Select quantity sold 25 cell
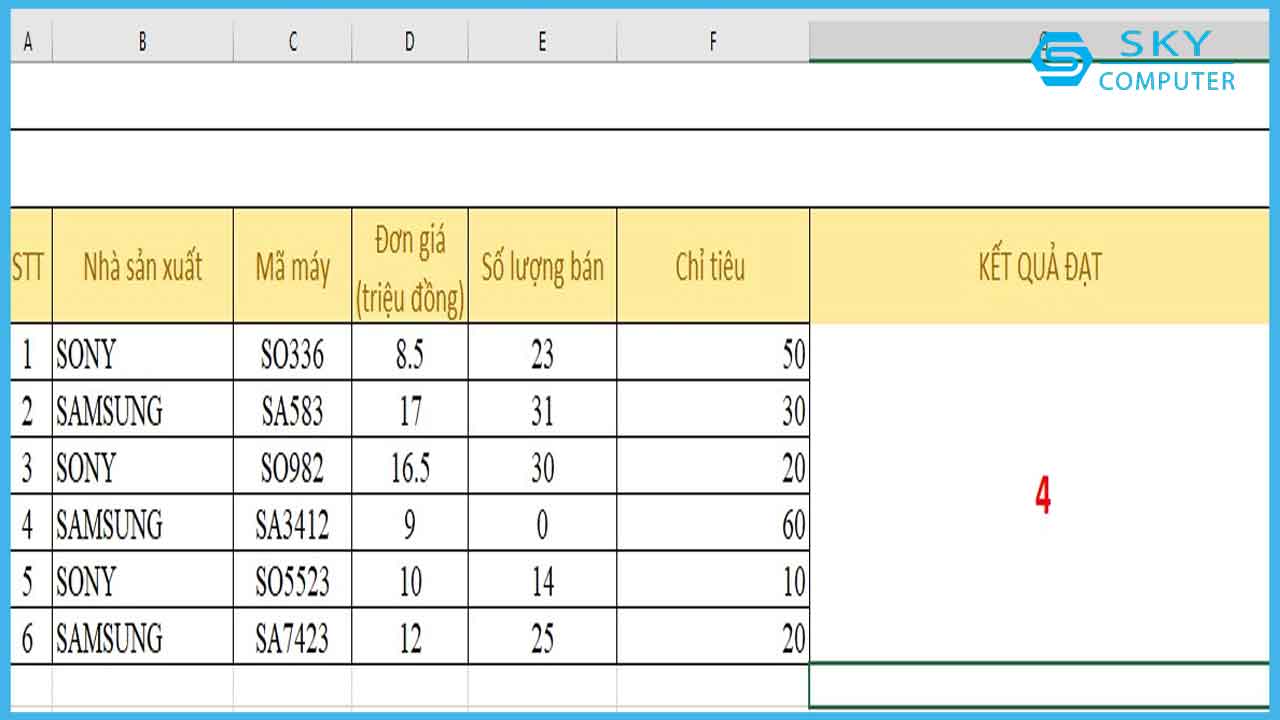The width and height of the screenshot is (1280, 720). tap(543, 637)
